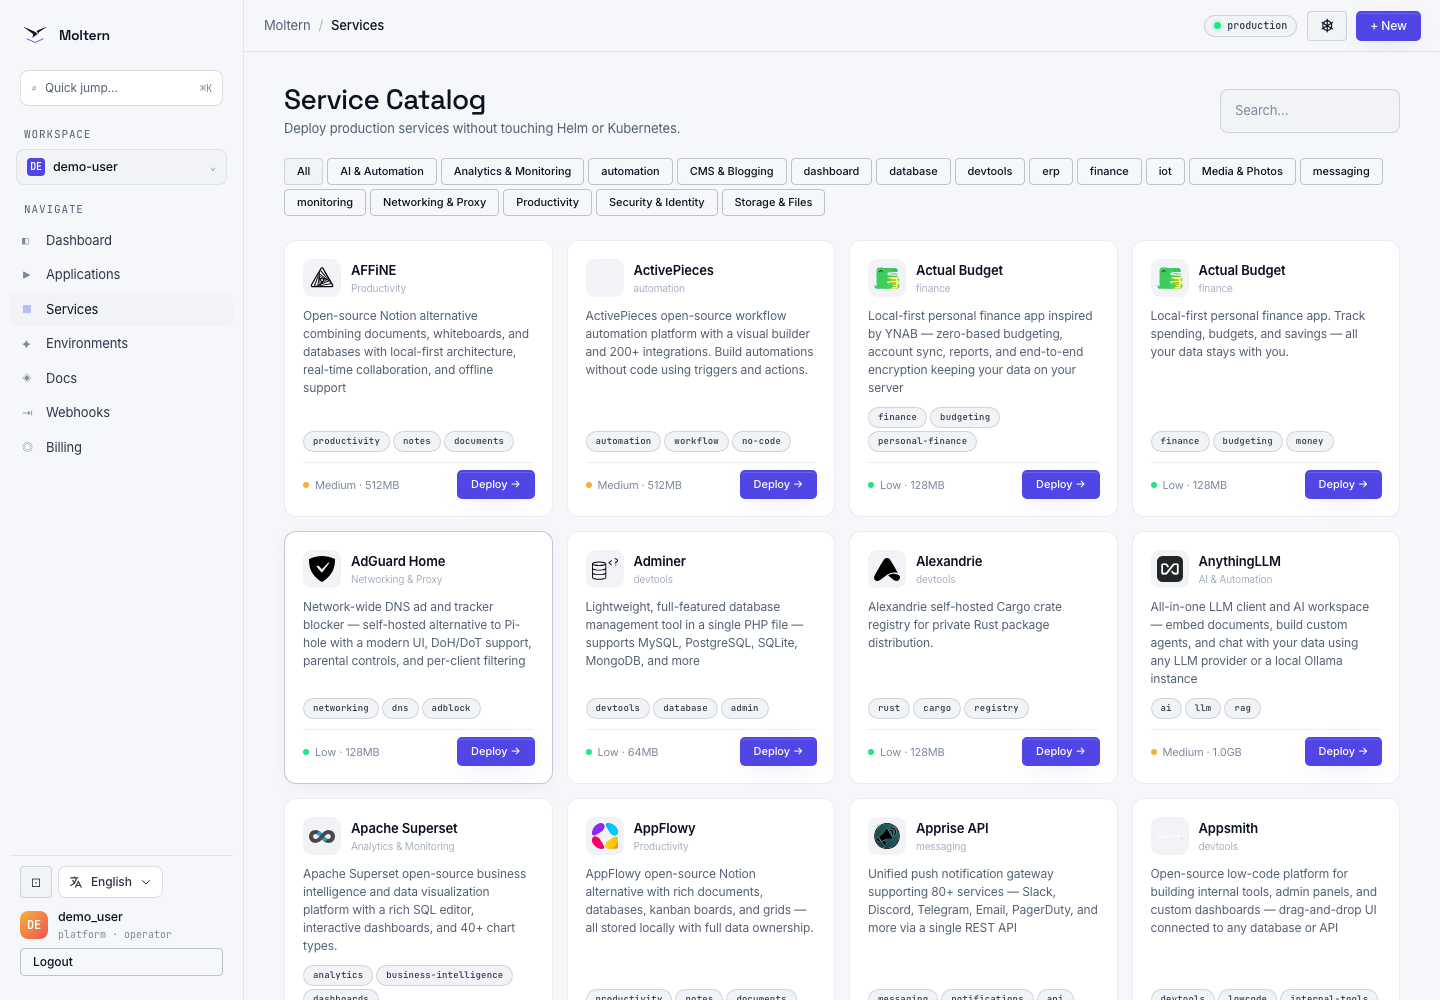Image resolution: width=1440 pixels, height=1000 pixels.
Task: Filter by erp category
Action: point(1051,172)
